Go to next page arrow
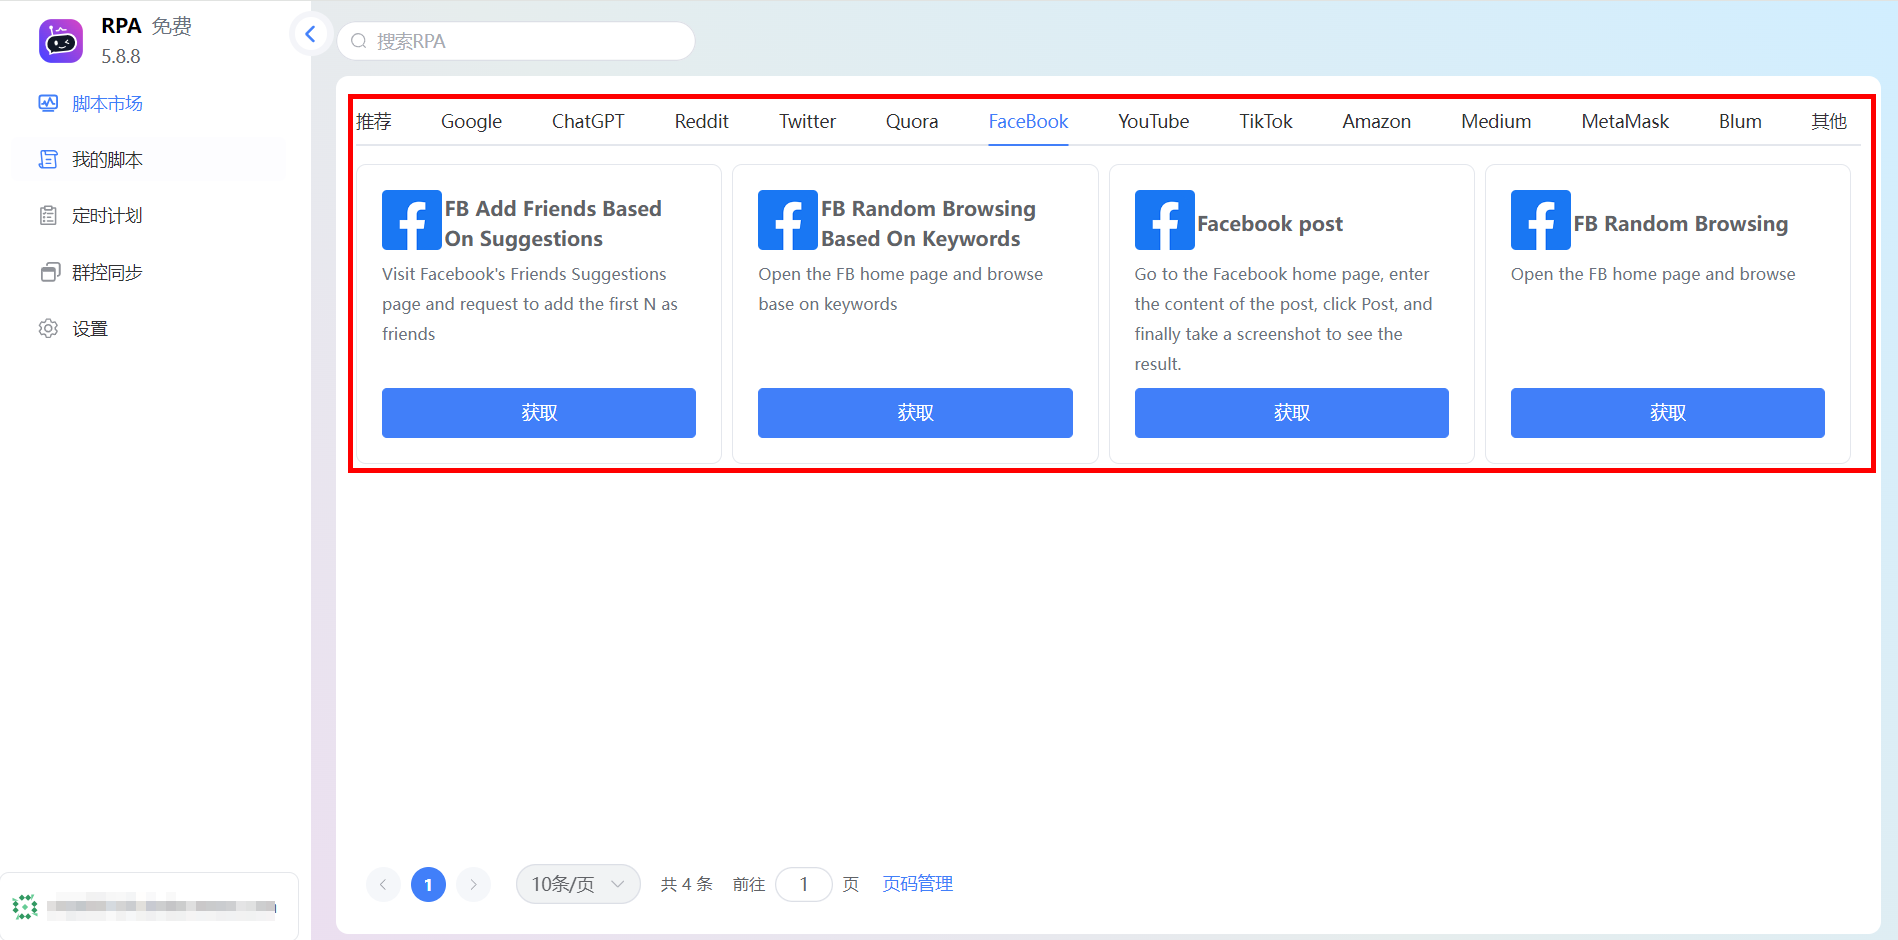 [473, 884]
